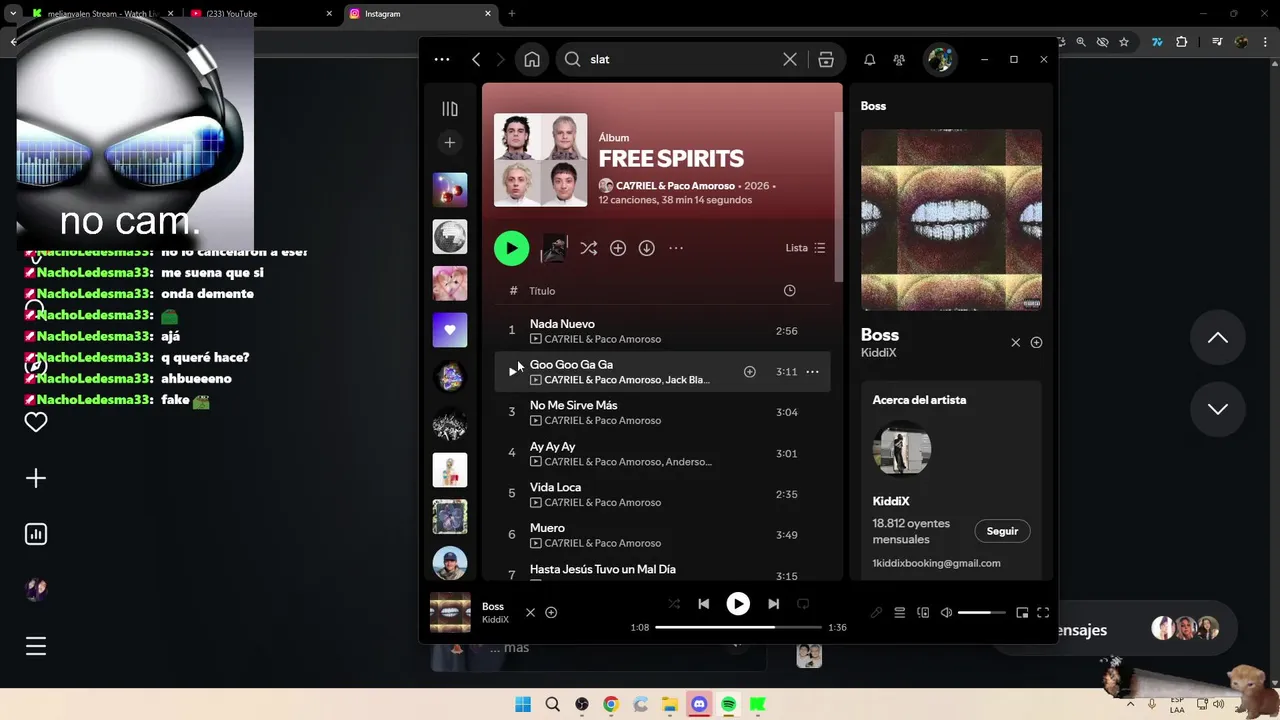
Task: Expand Your Library sidebar
Action: (450, 108)
